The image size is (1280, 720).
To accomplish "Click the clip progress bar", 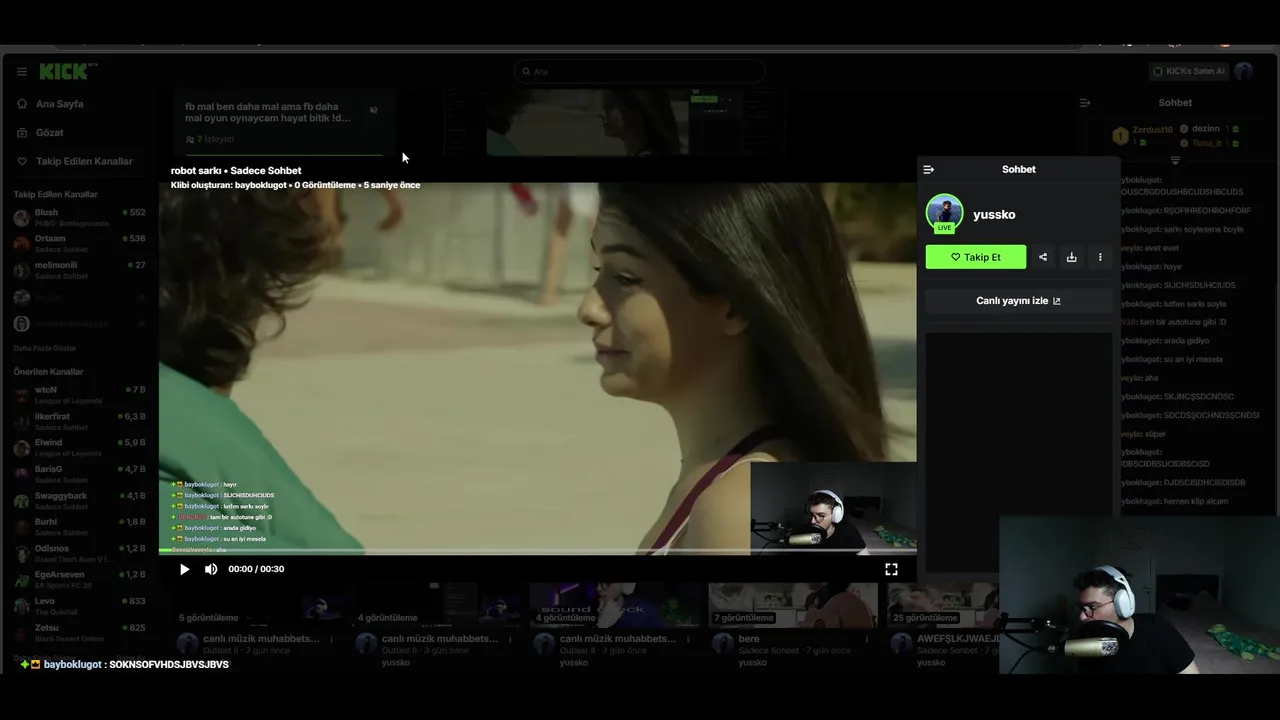I will click(x=538, y=551).
